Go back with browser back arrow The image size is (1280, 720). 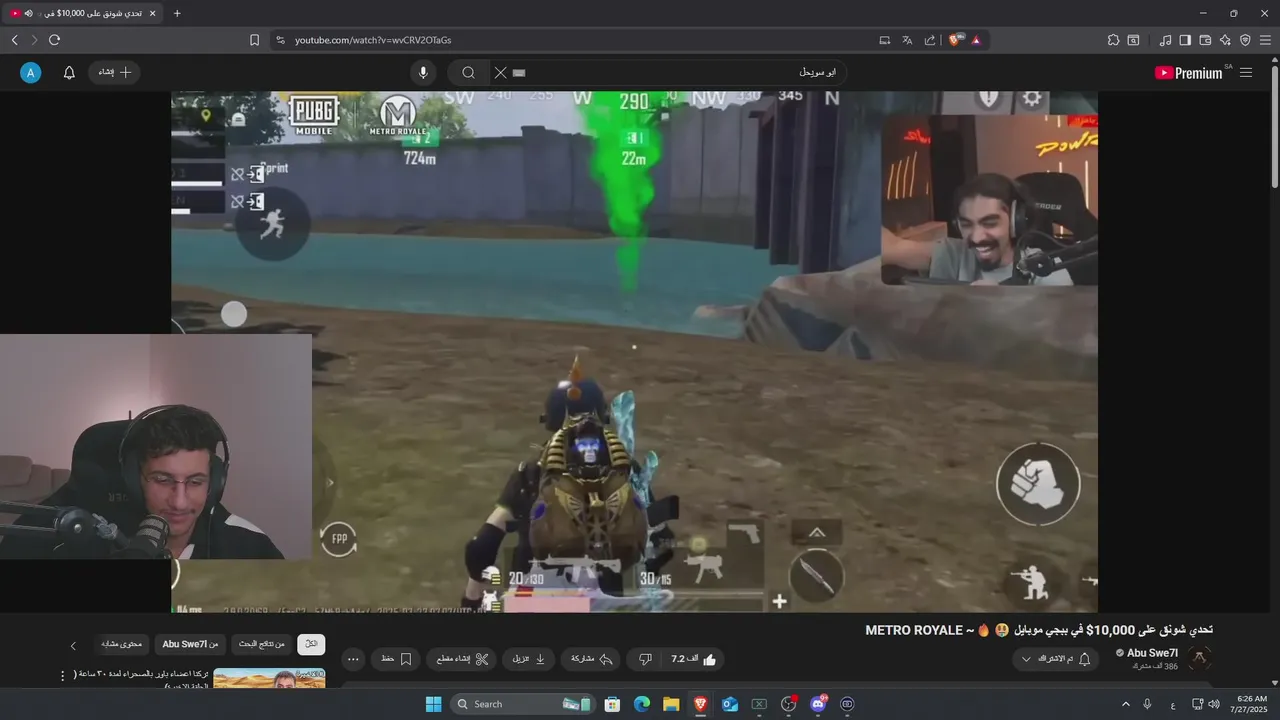[x=14, y=40]
